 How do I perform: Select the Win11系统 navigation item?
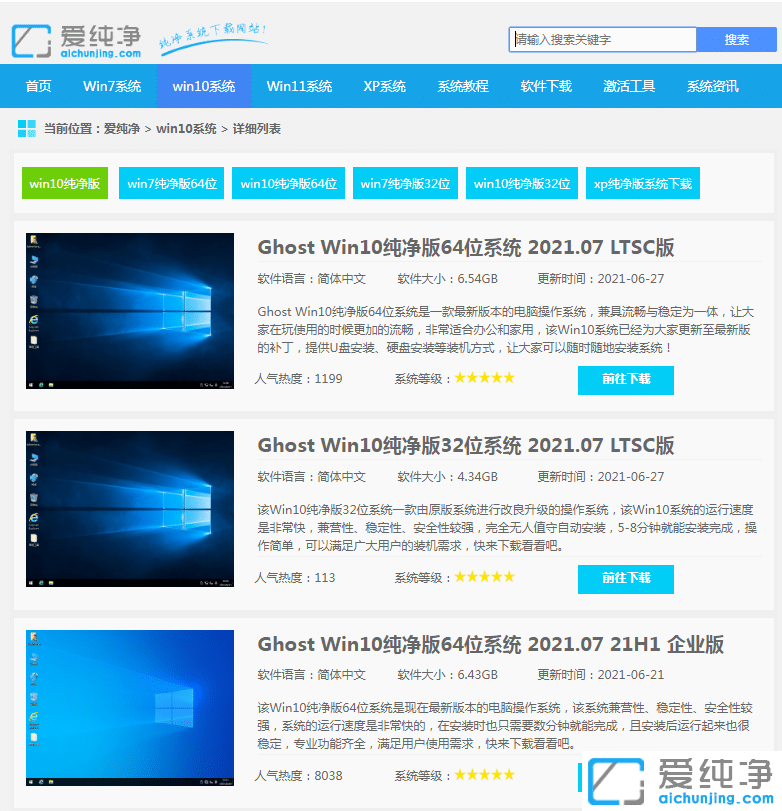tap(299, 86)
